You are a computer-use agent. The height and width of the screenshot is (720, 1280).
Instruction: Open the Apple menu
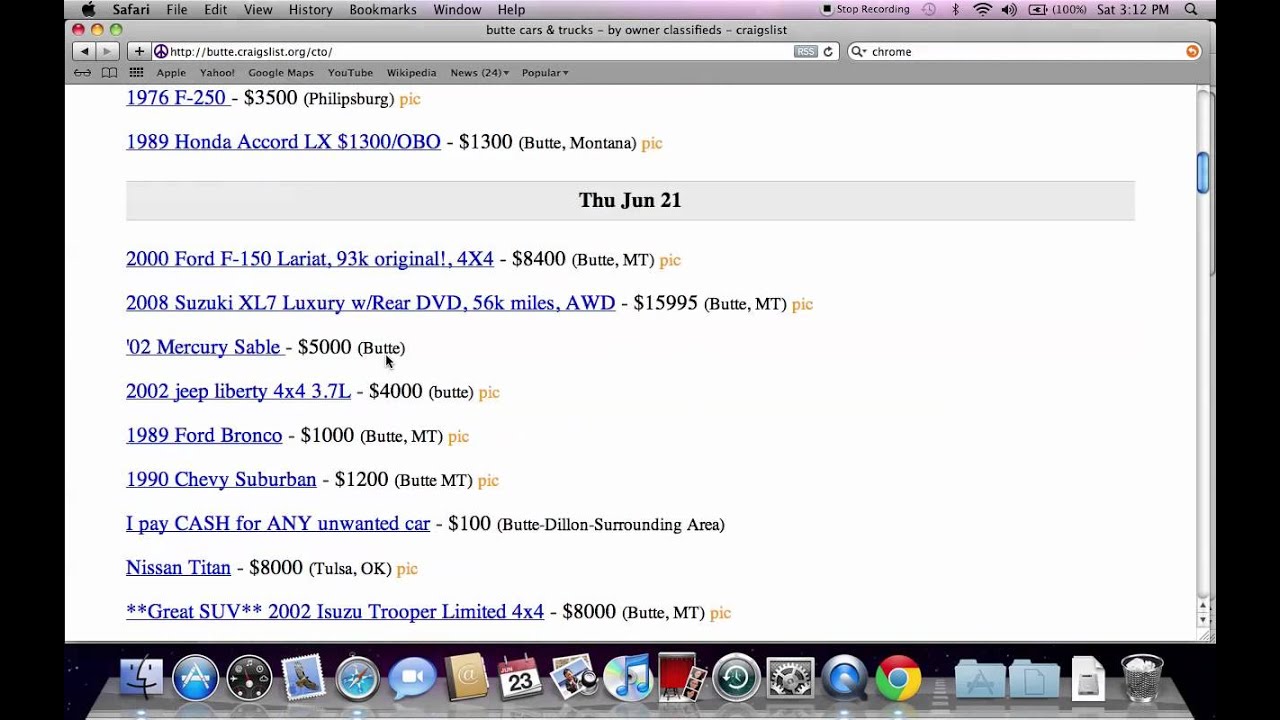[88, 9]
